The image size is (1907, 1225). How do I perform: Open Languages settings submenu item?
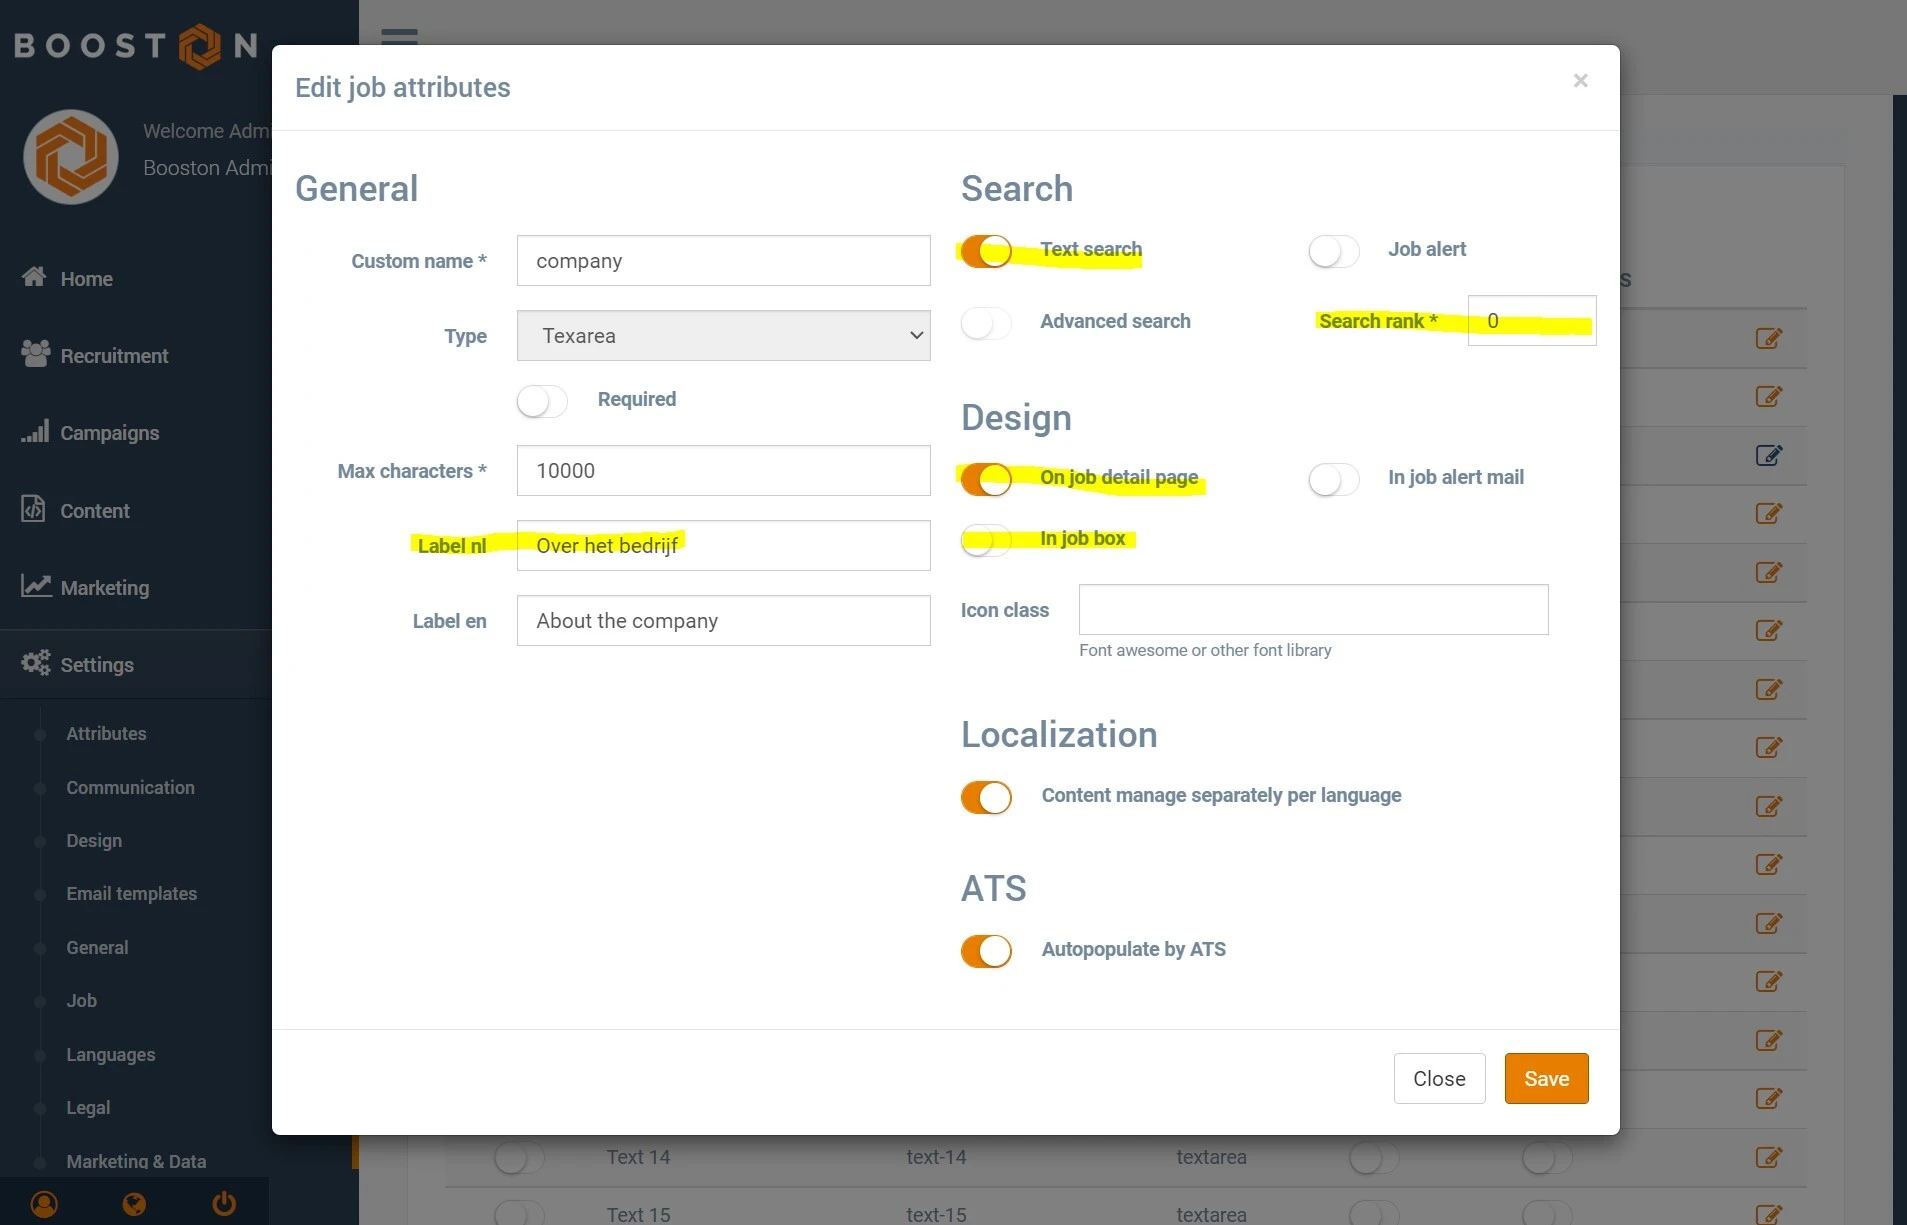(x=110, y=1054)
